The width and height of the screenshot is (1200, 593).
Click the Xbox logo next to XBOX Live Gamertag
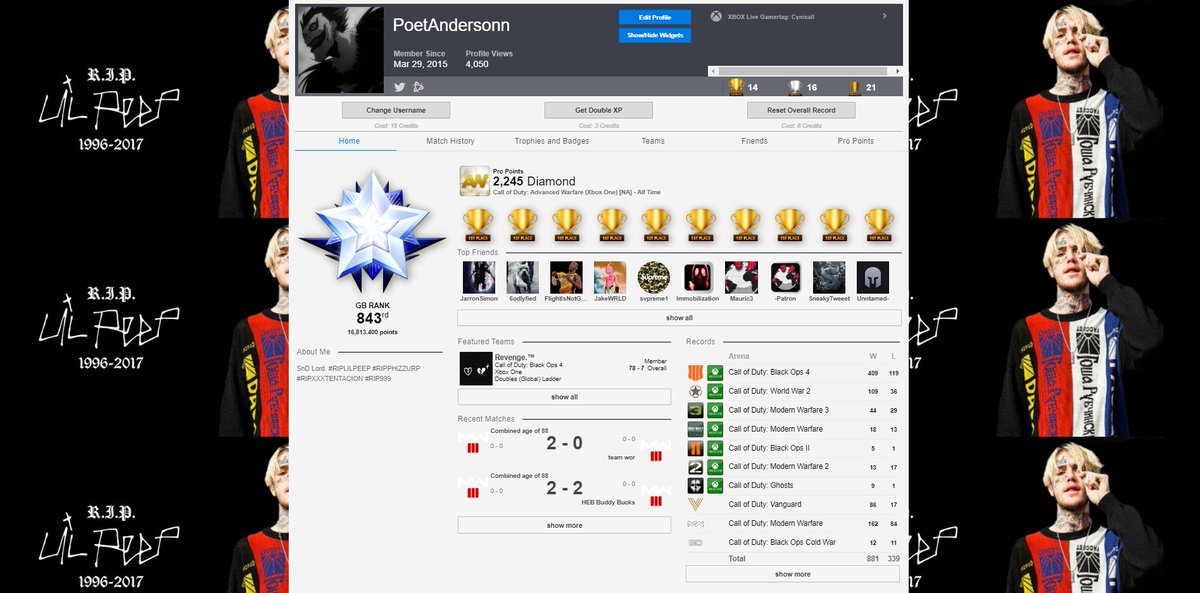(716, 16)
